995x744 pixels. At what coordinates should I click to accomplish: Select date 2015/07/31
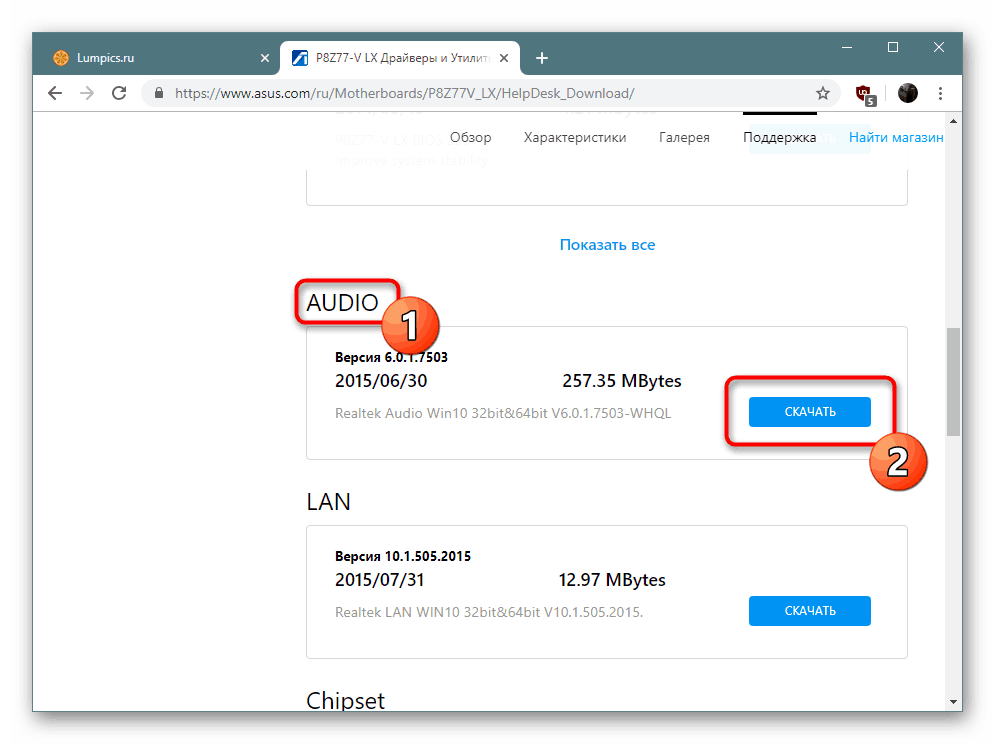pyautogui.click(x=379, y=580)
